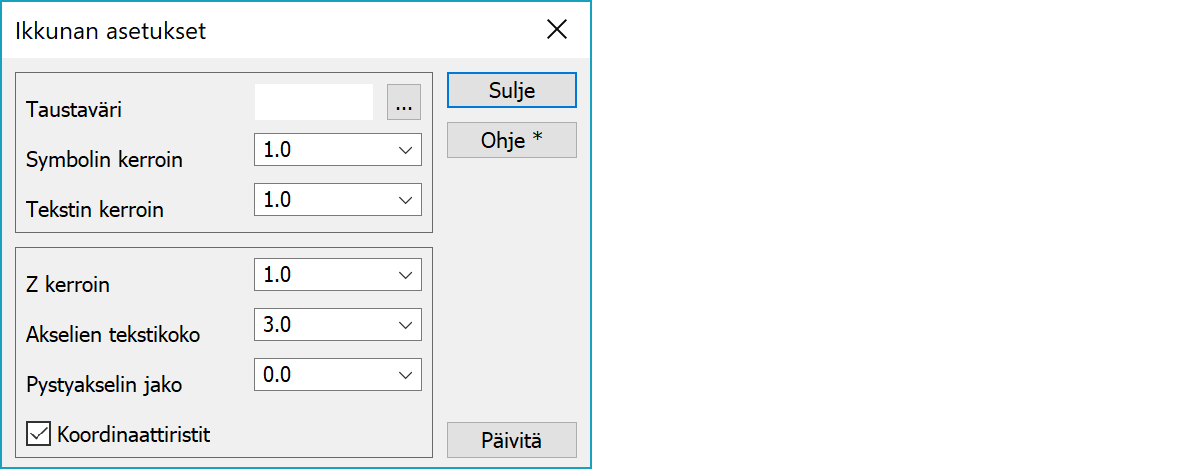Uncheck the Koordinaattiristit checkbox
This screenshot has height=469, width=1200.
(39, 434)
